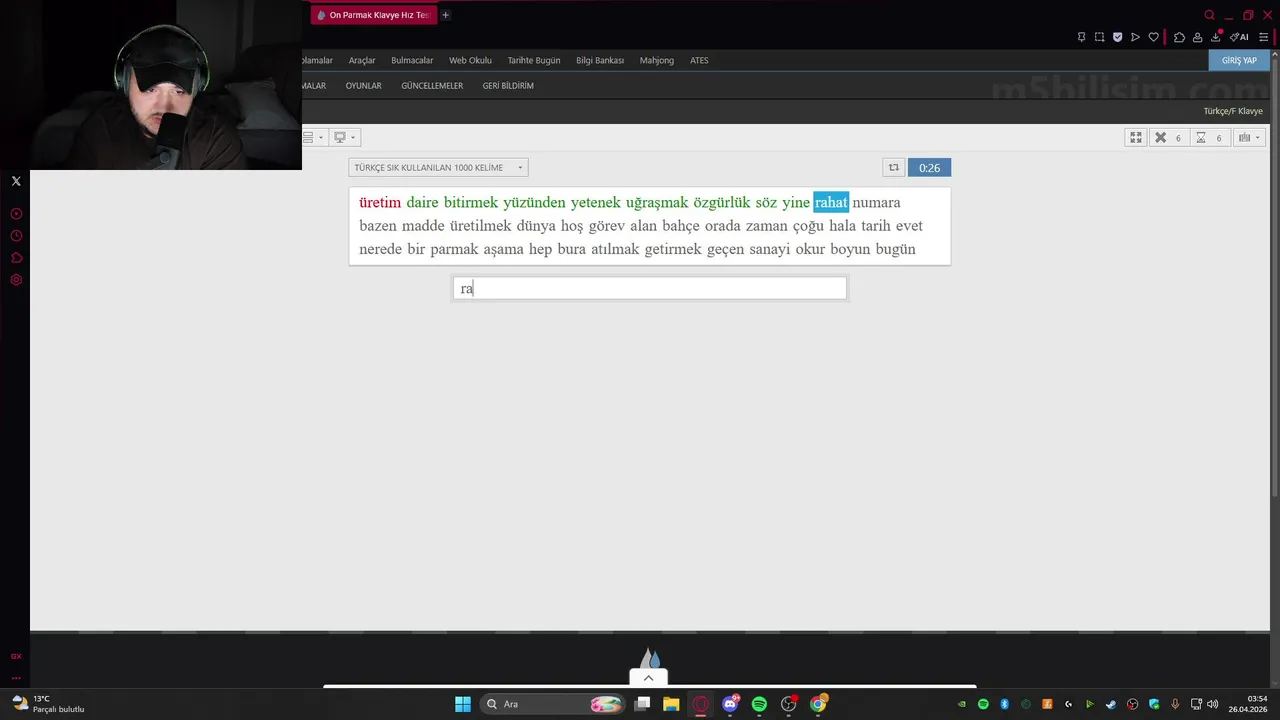Viewport: 1280px width, 720px height.
Task: Click the restart test refresh icon
Action: point(894,168)
